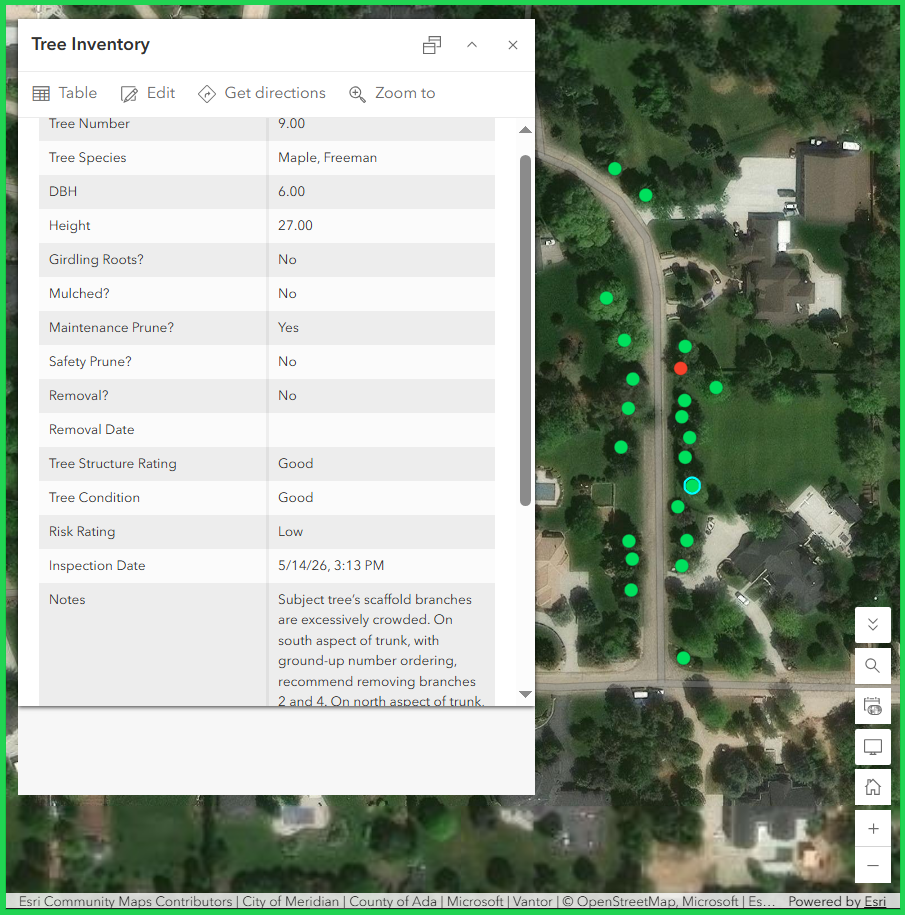905x915 pixels.
Task: Click the notes text about scaffold branches
Action: point(381,649)
